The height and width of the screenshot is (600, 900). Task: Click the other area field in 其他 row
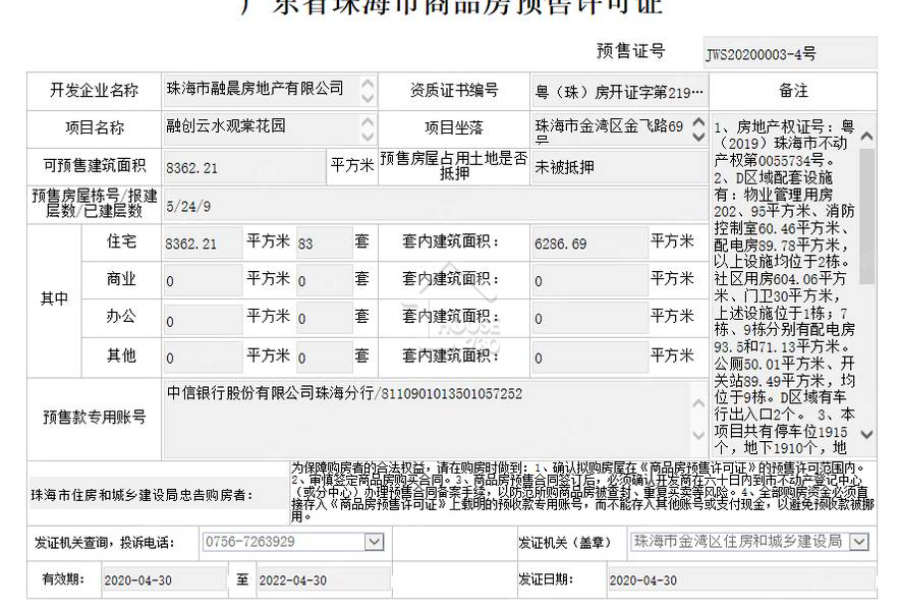pyautogui.click(x=203, y=358)
